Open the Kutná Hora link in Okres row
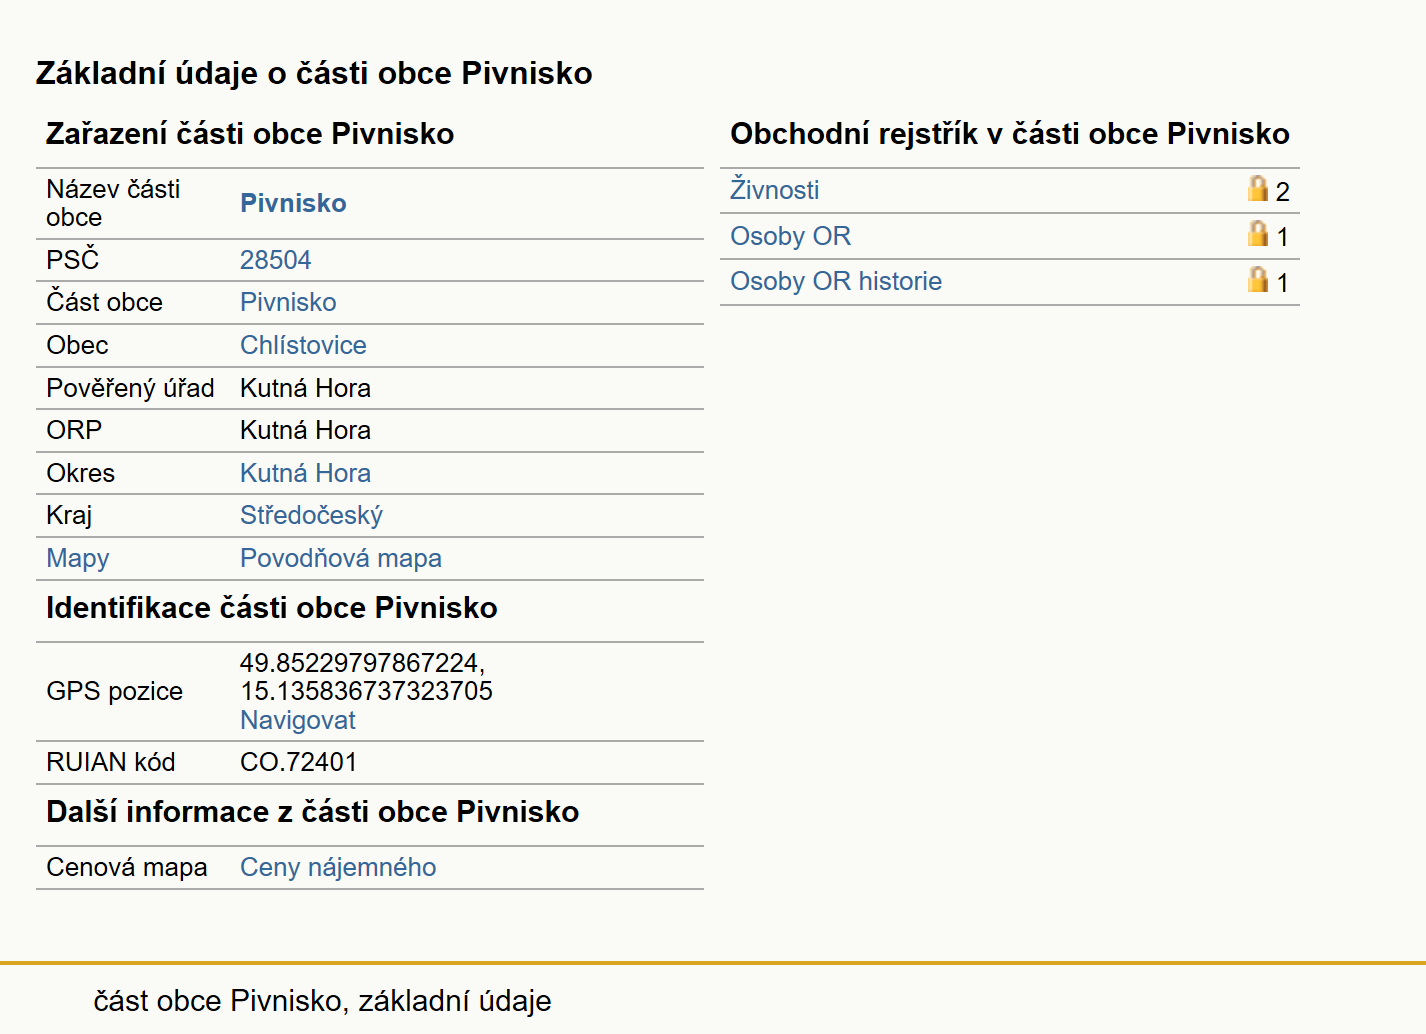The width and height of the screenshot is (1426, 1034). (305, 473)
